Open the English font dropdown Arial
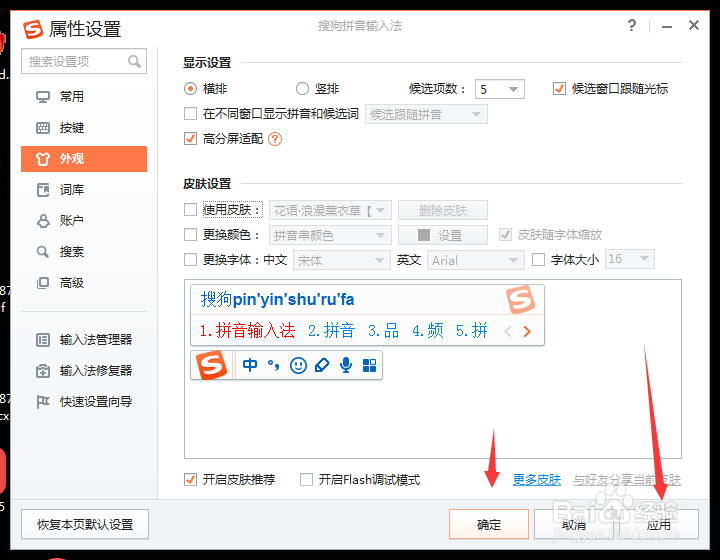Image resolution: width=720 pixels, height=560 pixels. (476, 260)
